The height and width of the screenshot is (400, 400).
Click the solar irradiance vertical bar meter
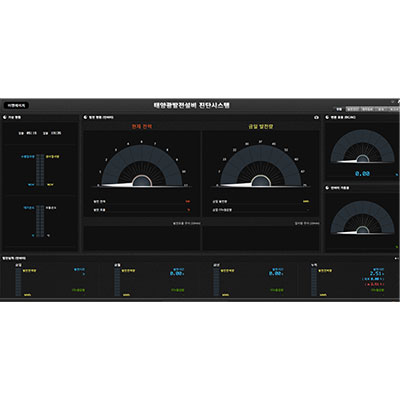[40, 170]
